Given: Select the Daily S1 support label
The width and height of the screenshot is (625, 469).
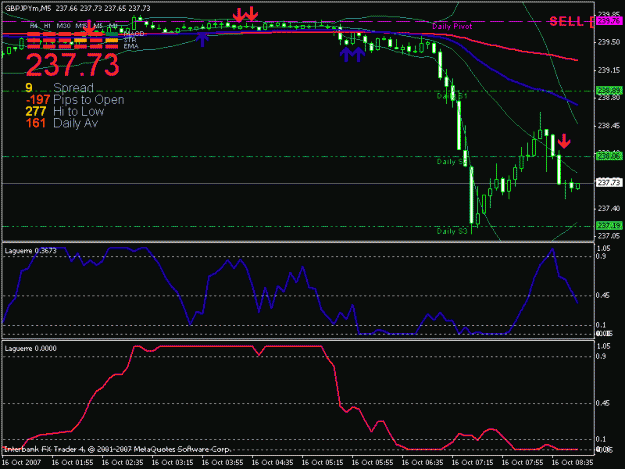Looking at the screenshot, I should tap(452, 96).
